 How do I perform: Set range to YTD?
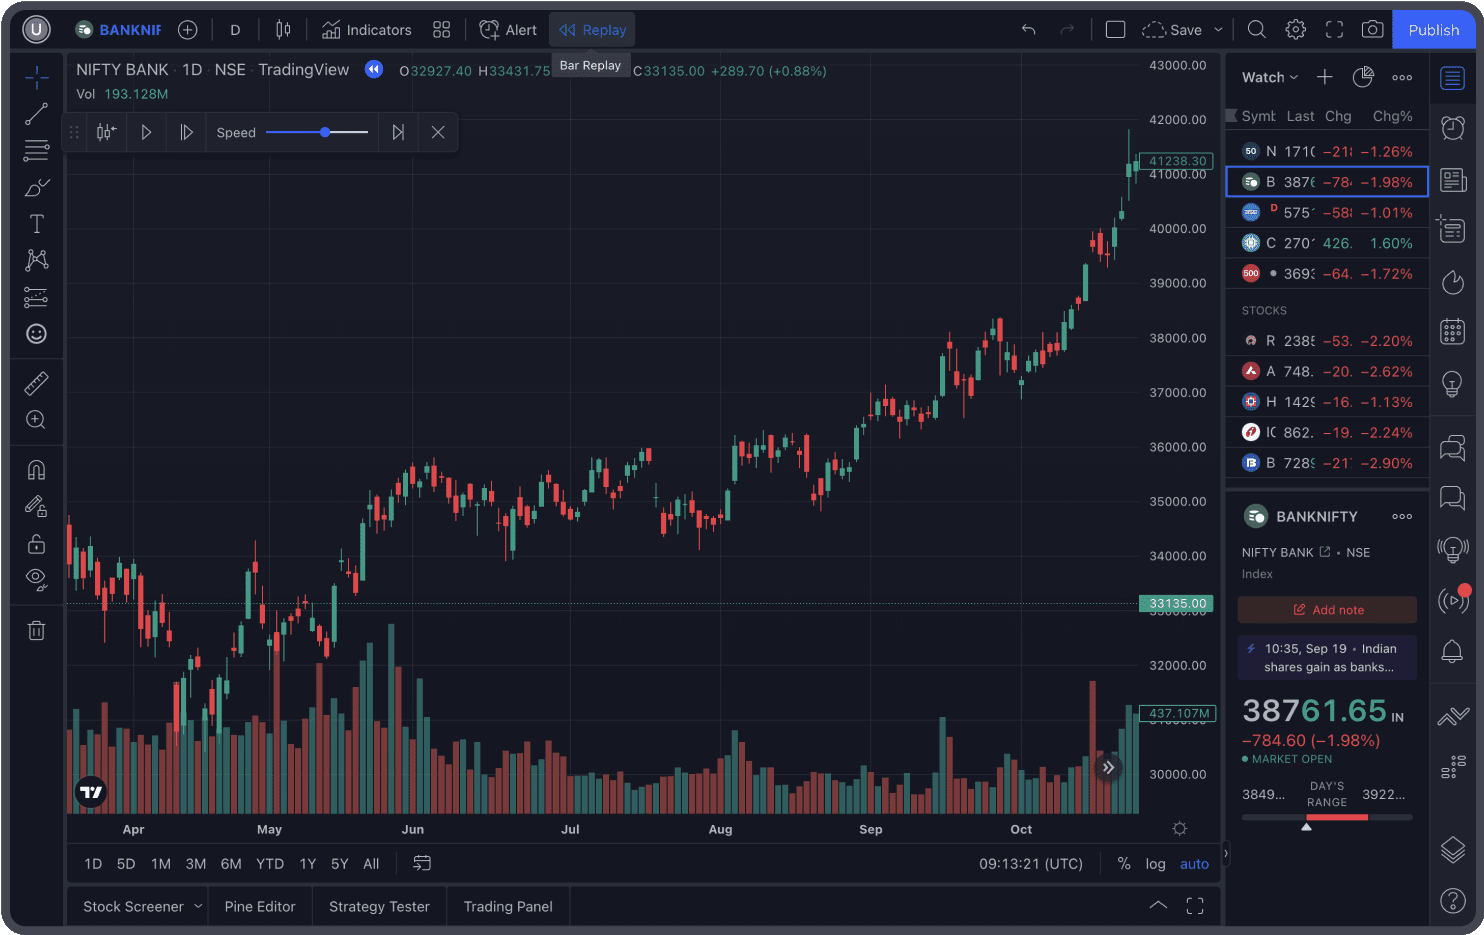tap(270, 864)
